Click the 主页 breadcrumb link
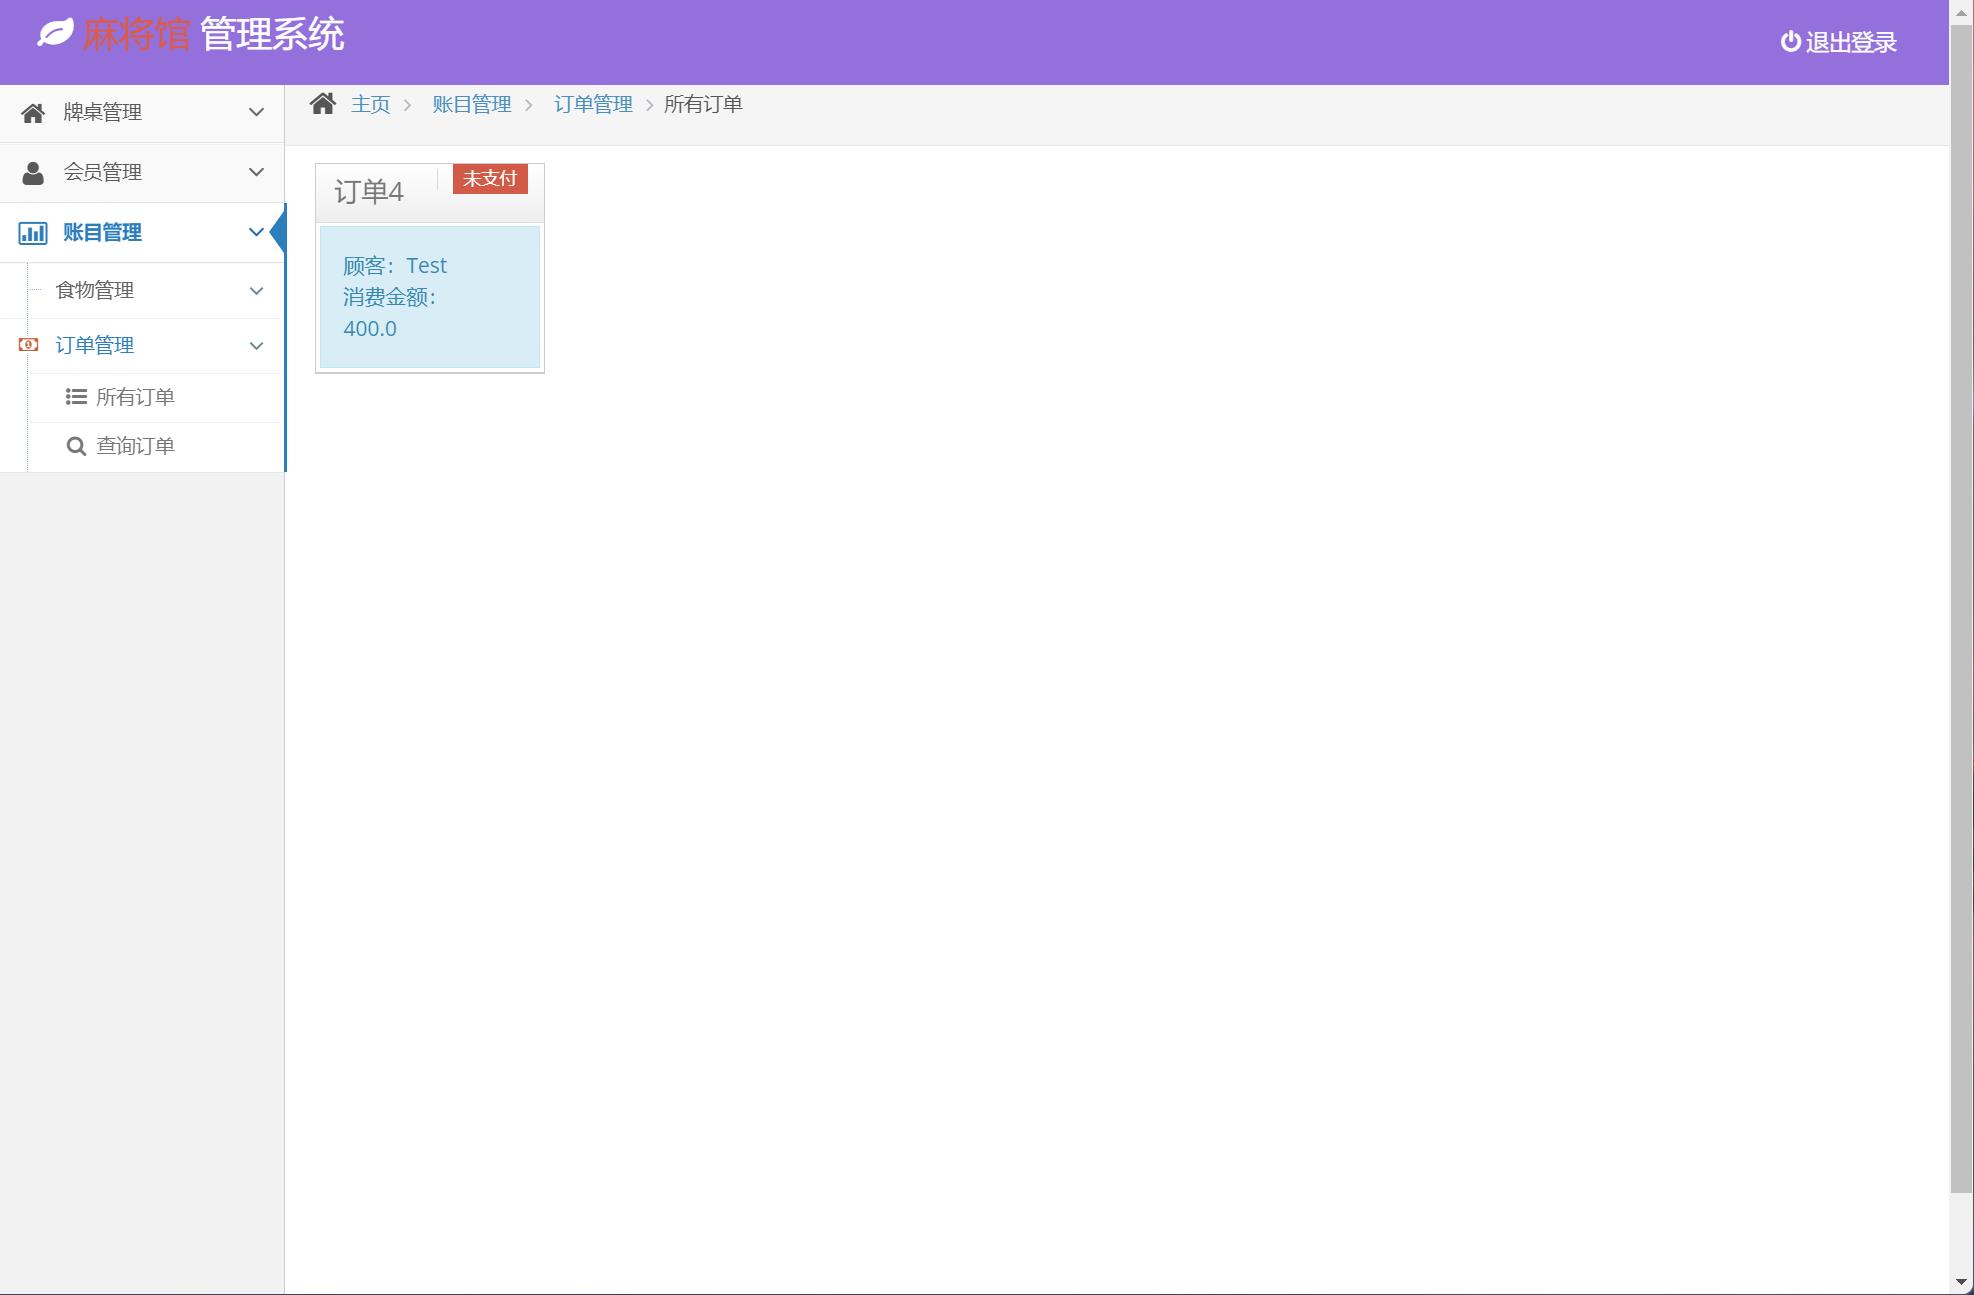The image size is (1974, 1295). coord(370,104)
